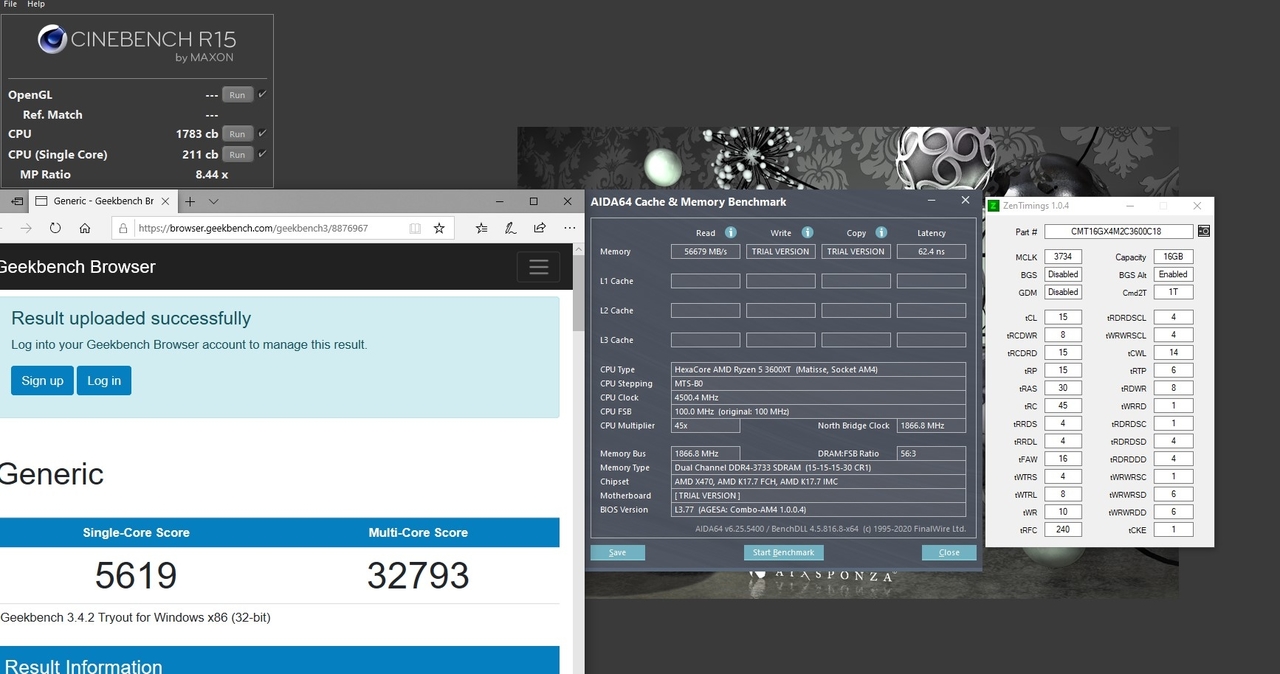Click the tRFC 240 value in ZenTimings
This screenshot has height=674, width=1280.
tap(1063, 529)
